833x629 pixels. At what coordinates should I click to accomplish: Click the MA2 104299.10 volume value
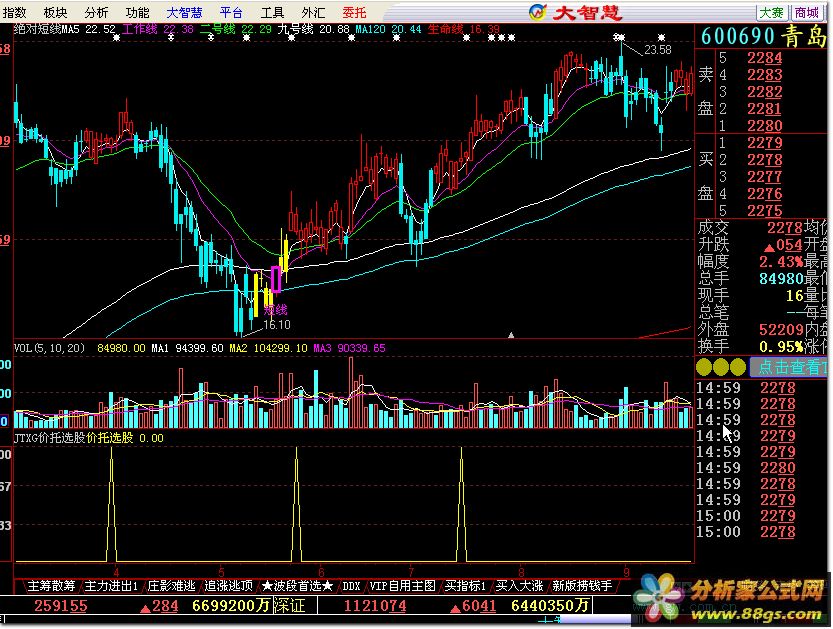(268, 348)
